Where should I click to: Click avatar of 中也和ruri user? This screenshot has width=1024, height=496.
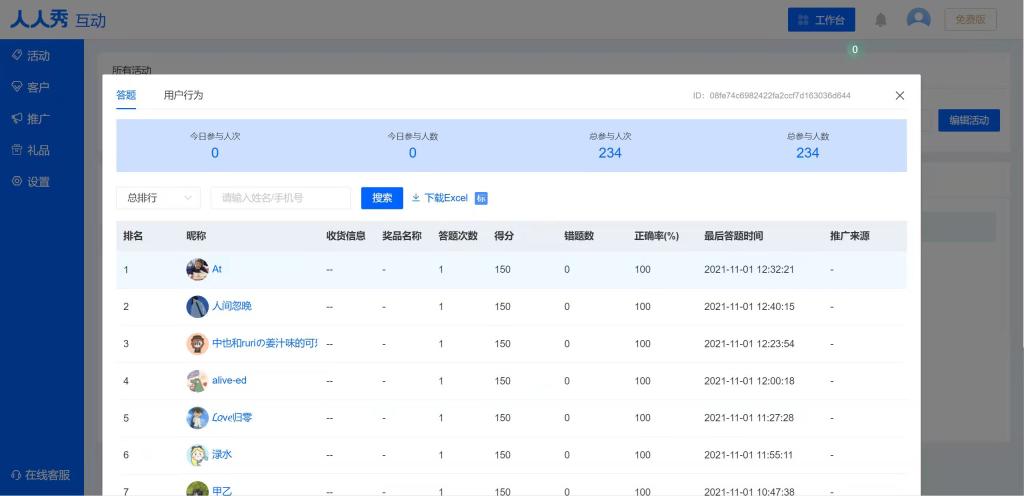[x=197, y=343]
